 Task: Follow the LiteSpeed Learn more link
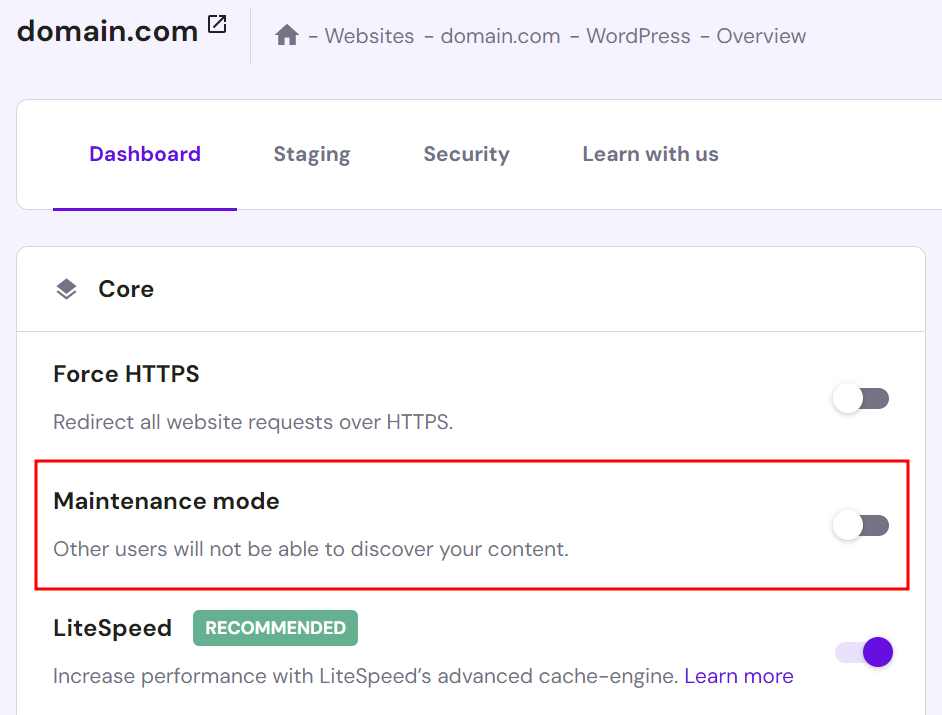point(738,676)
